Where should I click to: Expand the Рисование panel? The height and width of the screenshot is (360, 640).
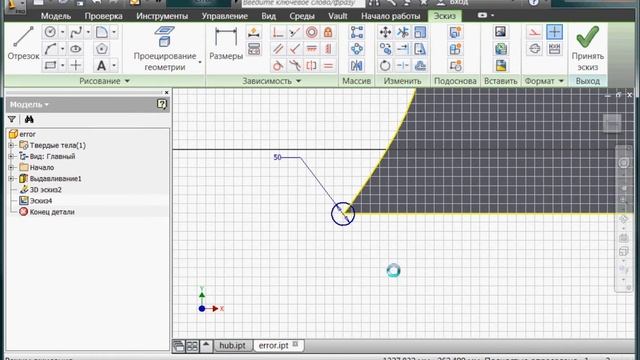pos(105,81)
